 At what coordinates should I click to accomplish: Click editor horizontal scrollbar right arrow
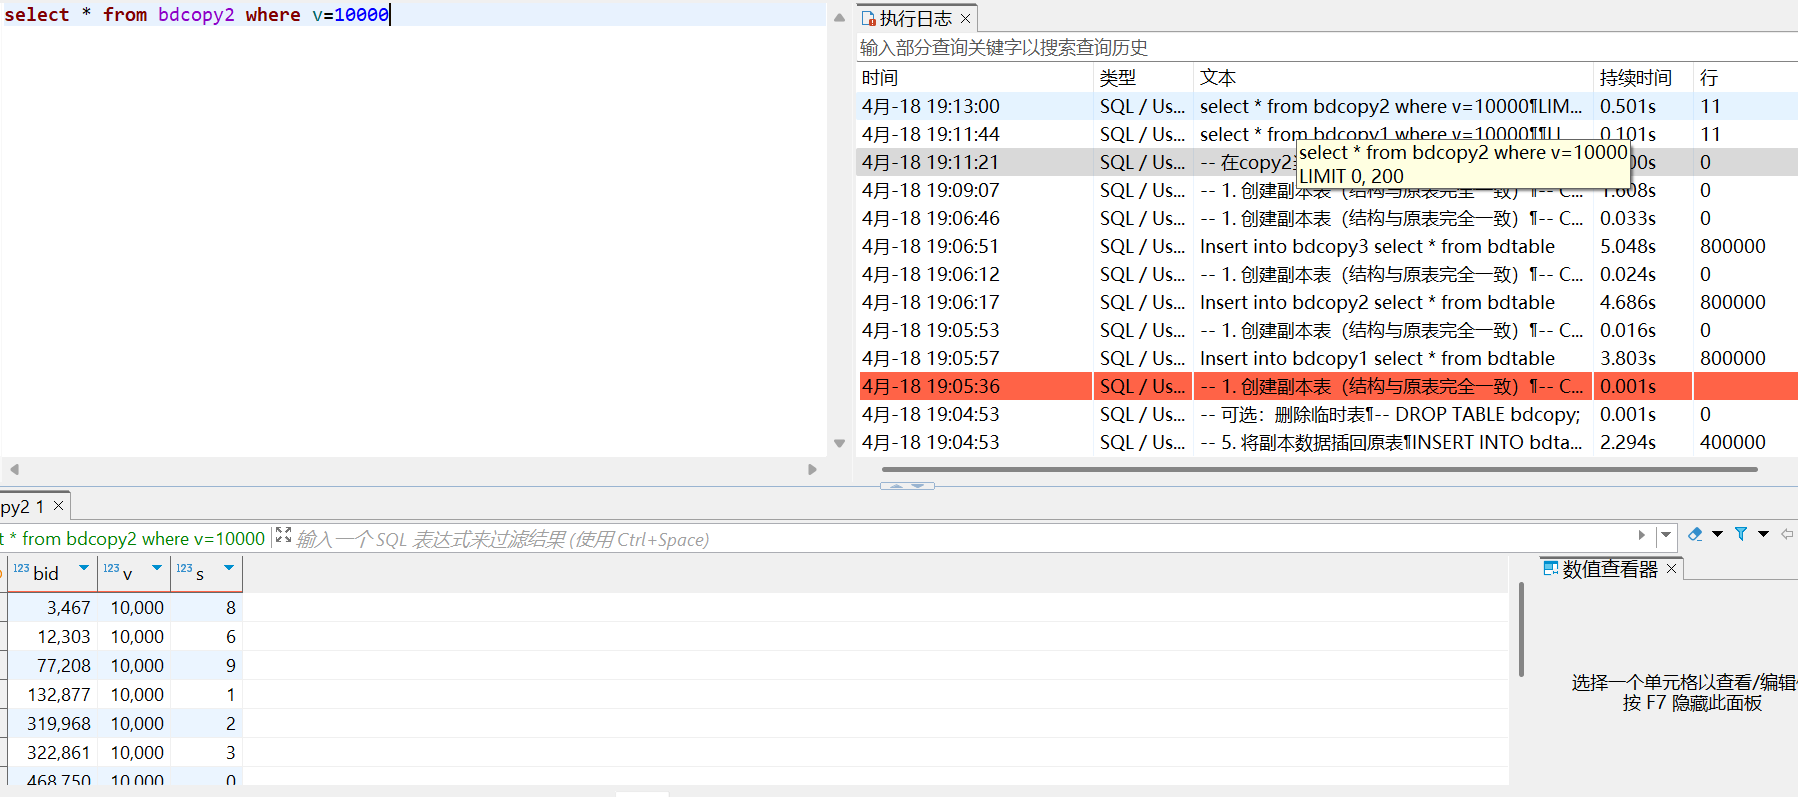[812, 468]
